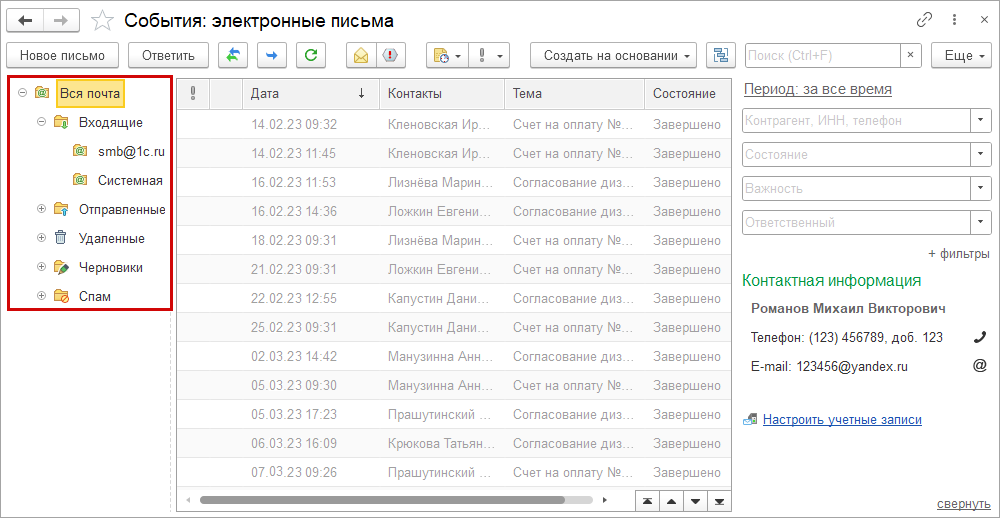Jump to the last row of list
Image resolution: width=1000 pixels, height=518 pixels.
coord(719,500)
